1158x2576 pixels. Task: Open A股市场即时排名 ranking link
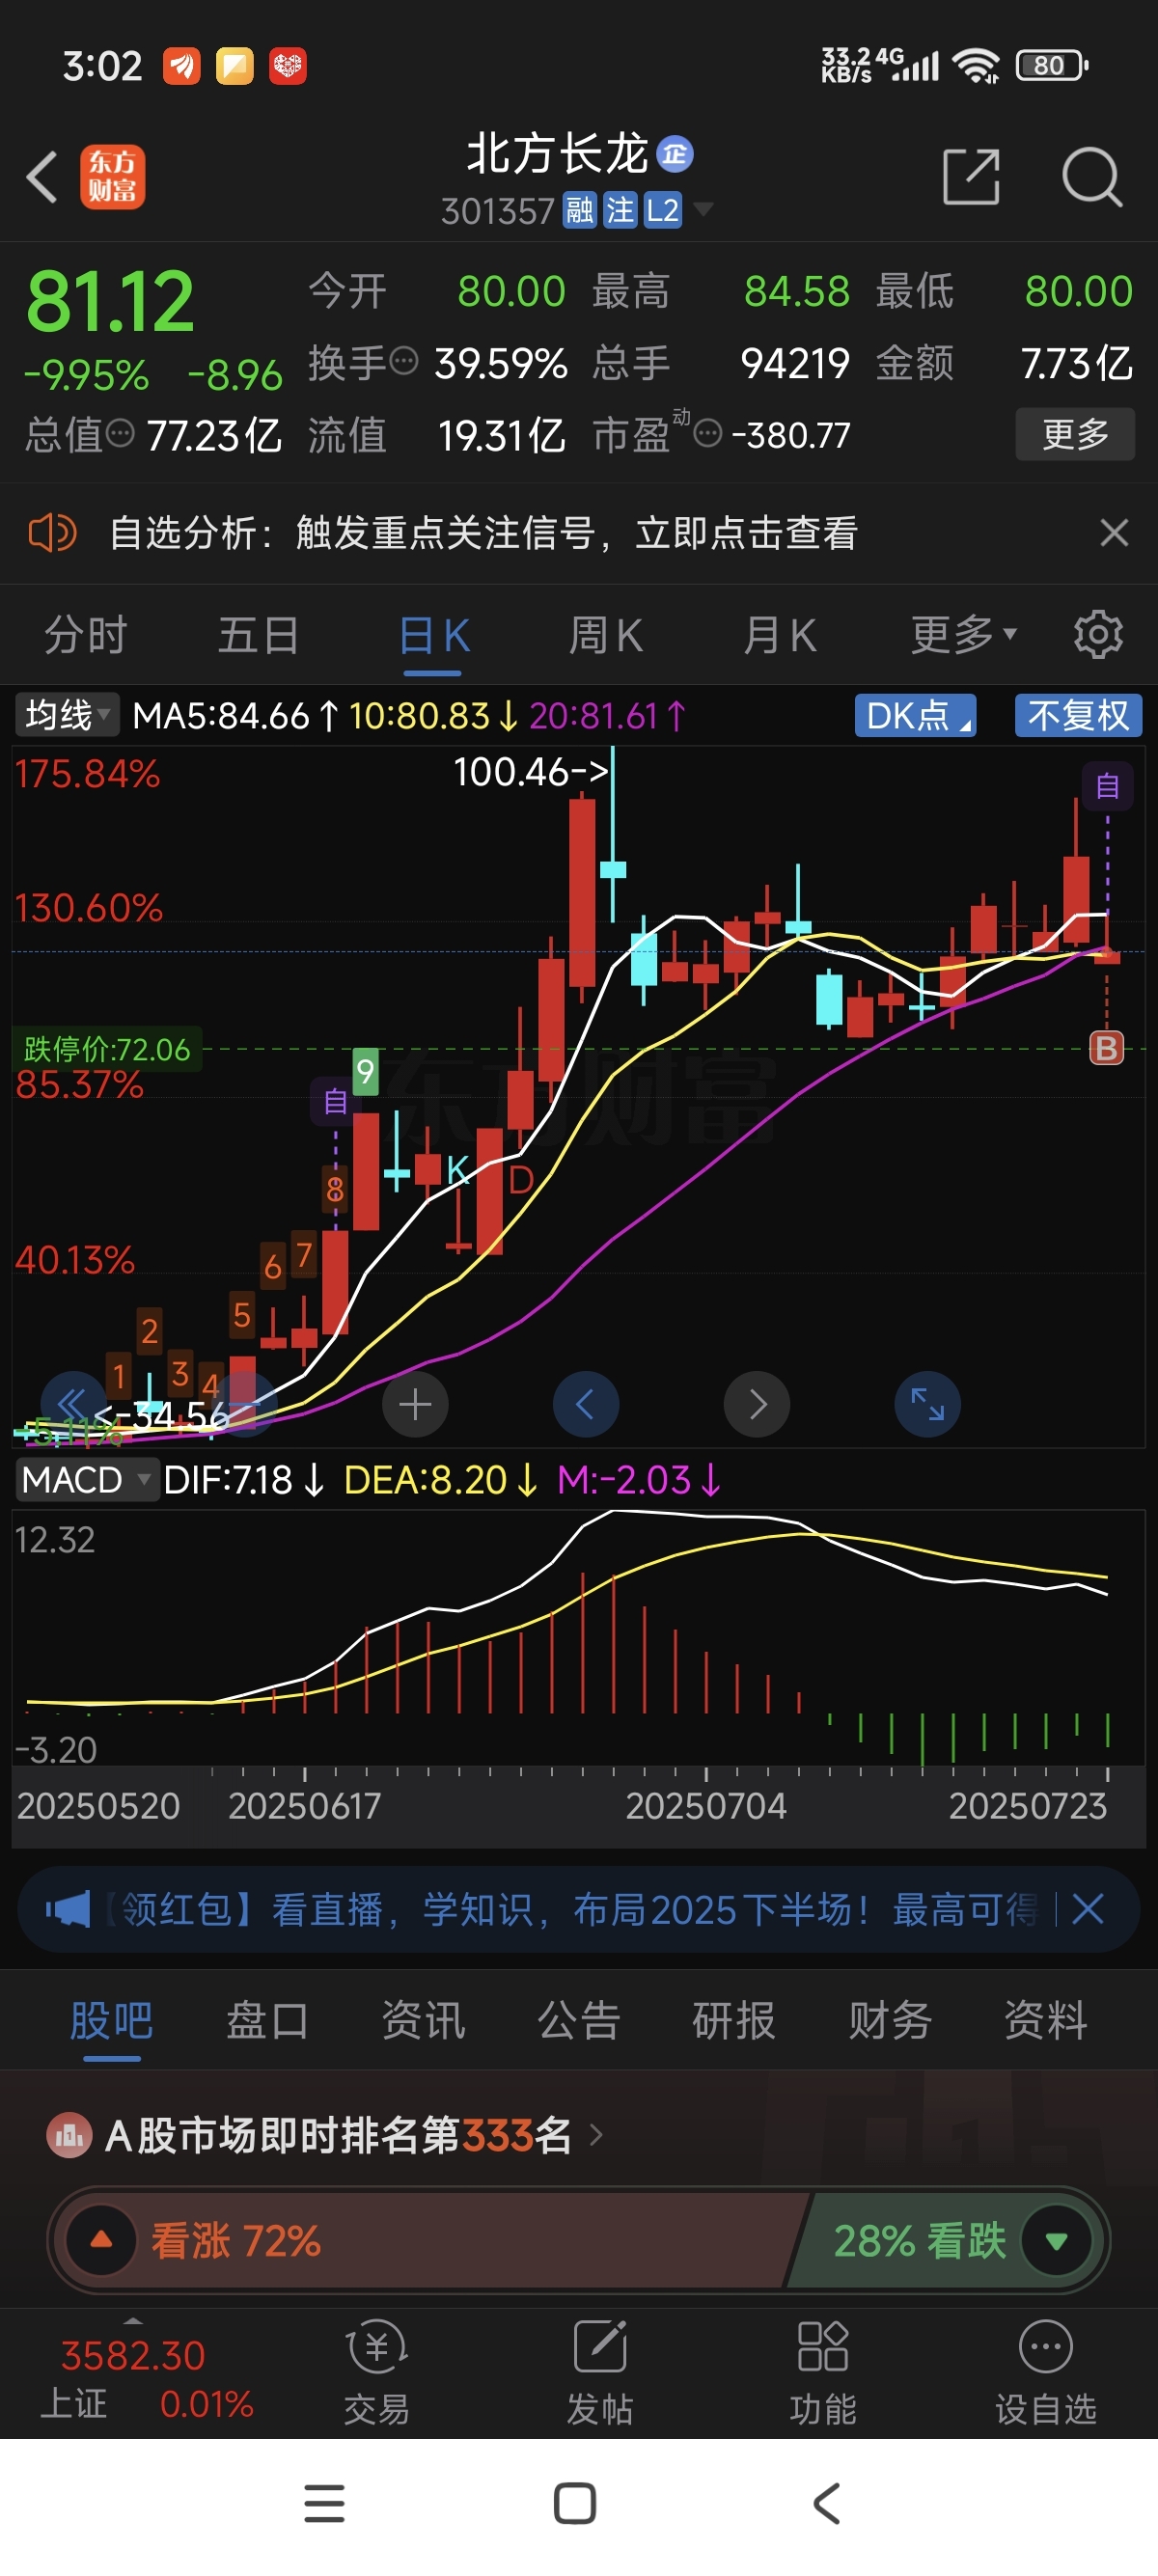point(325,2135)
